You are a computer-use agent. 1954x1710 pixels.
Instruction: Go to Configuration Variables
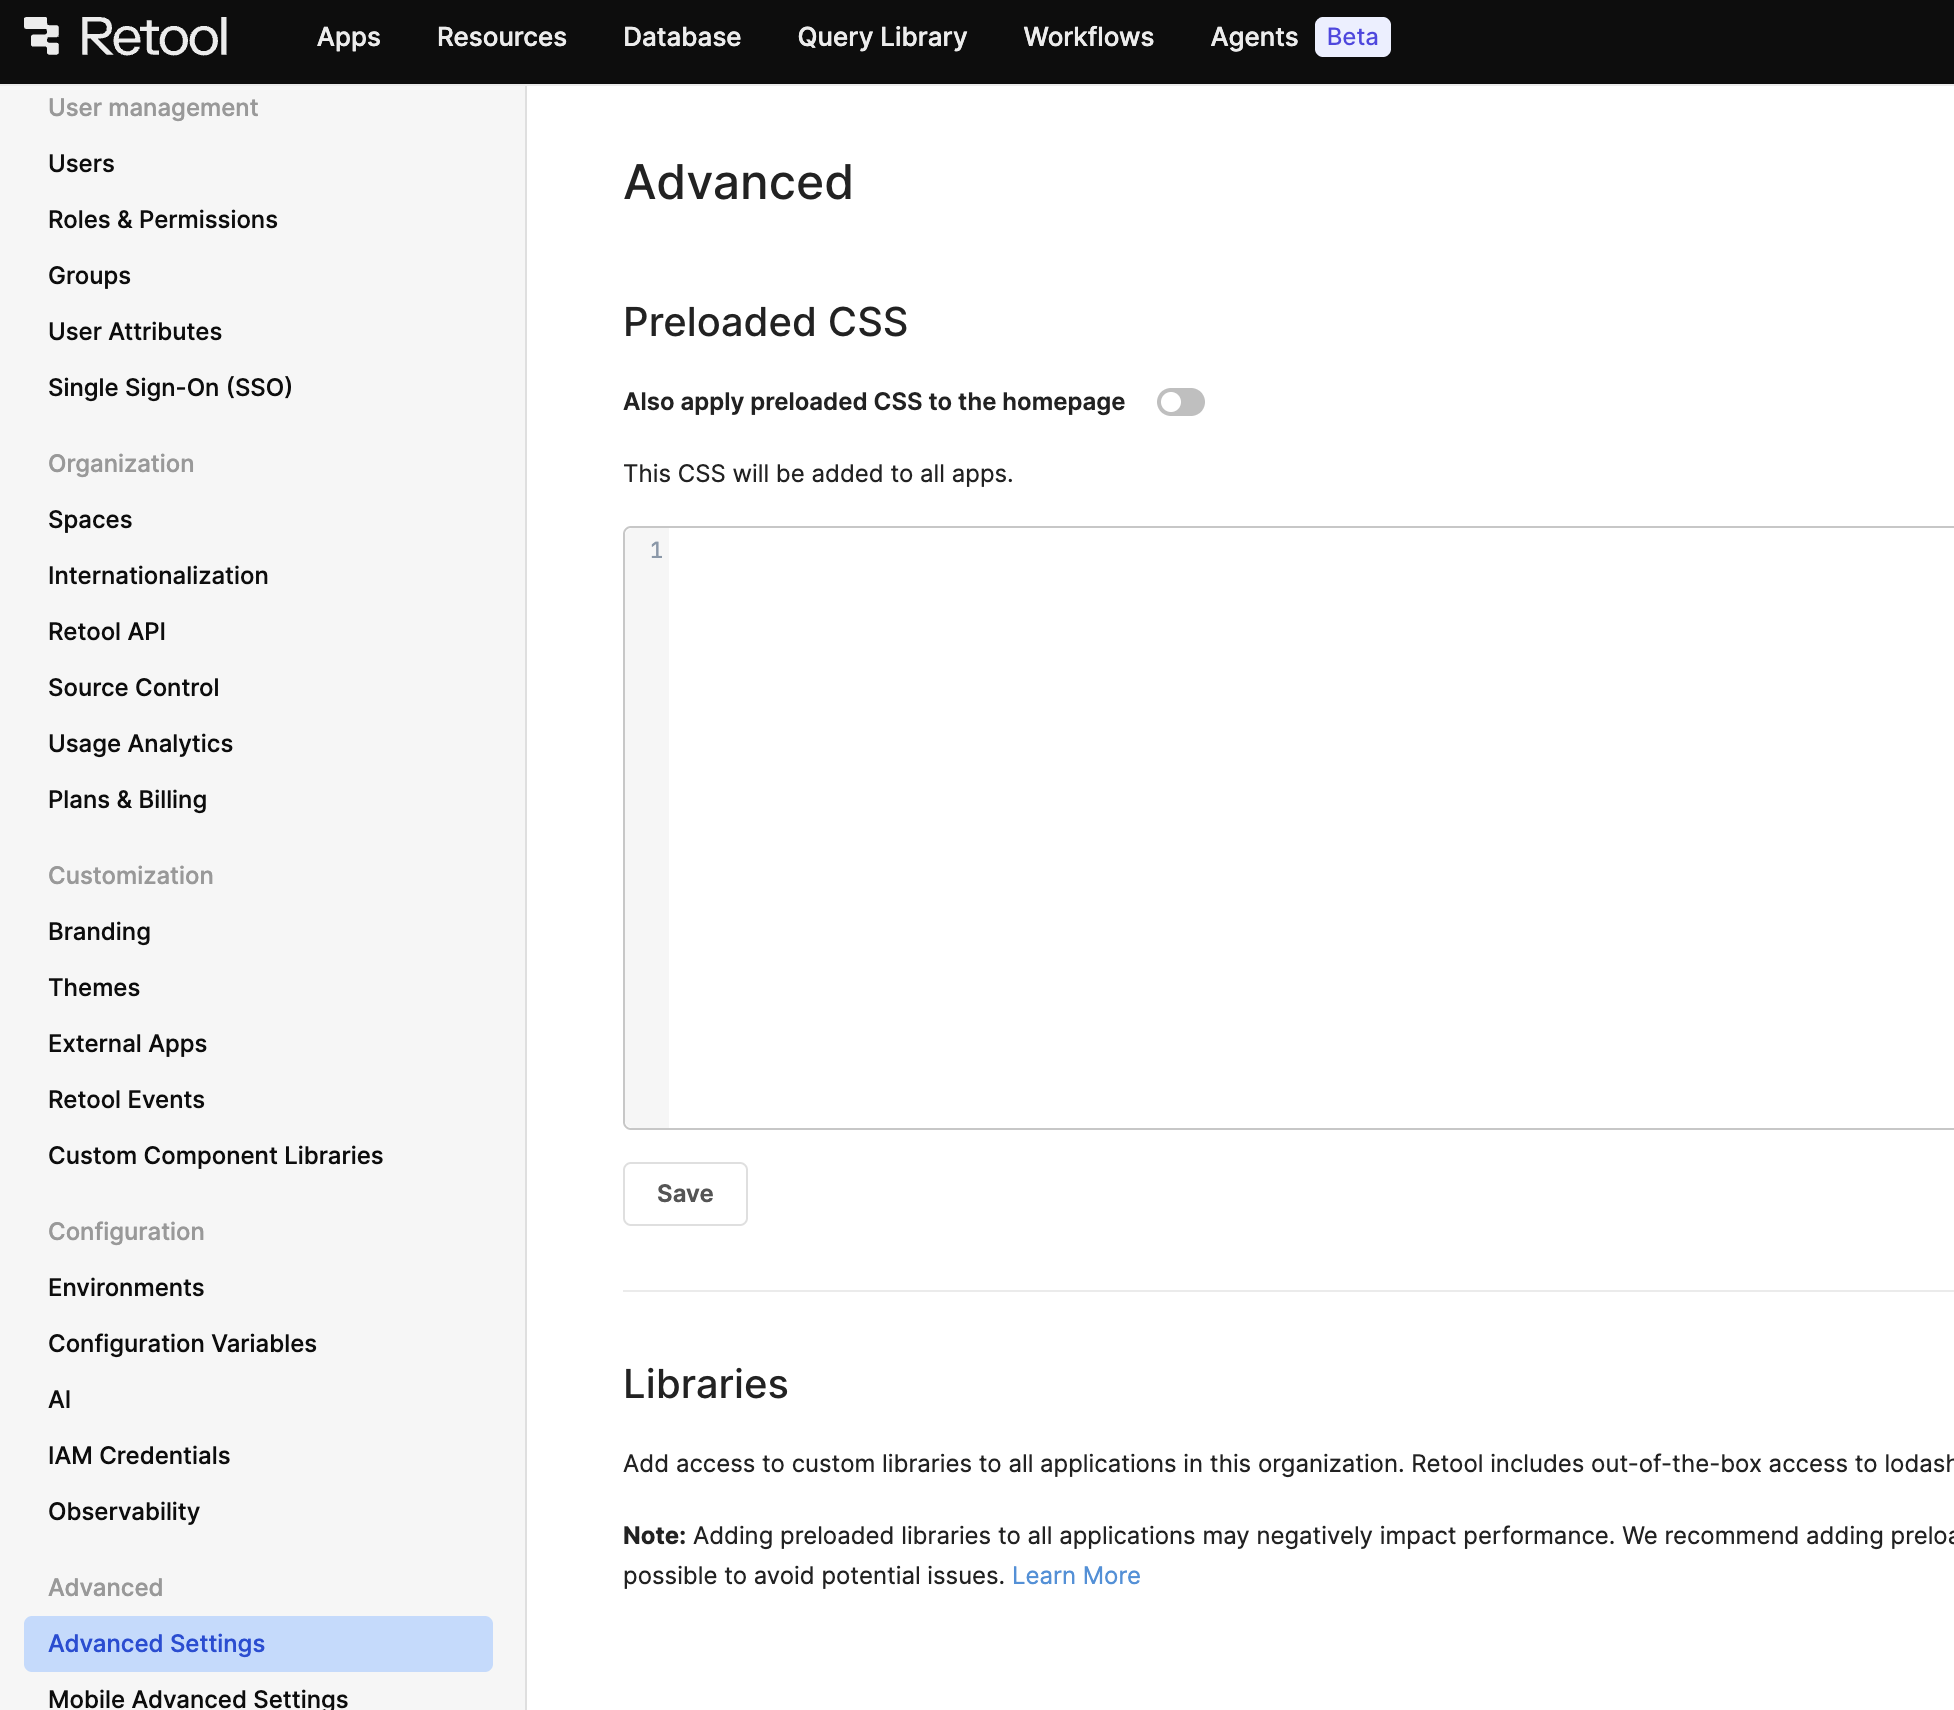182,1343
